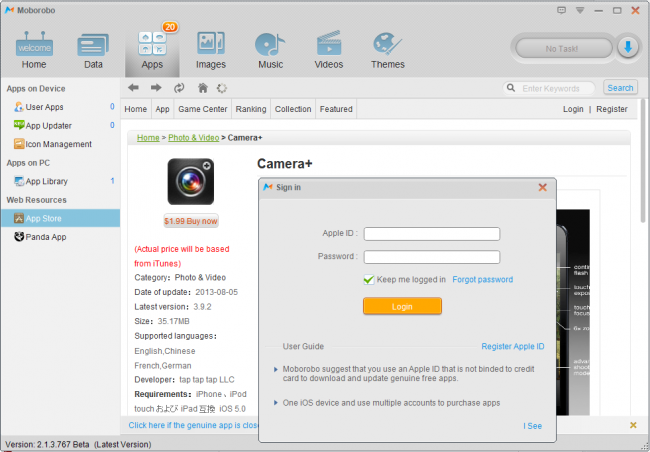Viewport: 650px width, 452px height.
Task: Click the search magnifier icon
Action: click(x=511, y=88)
